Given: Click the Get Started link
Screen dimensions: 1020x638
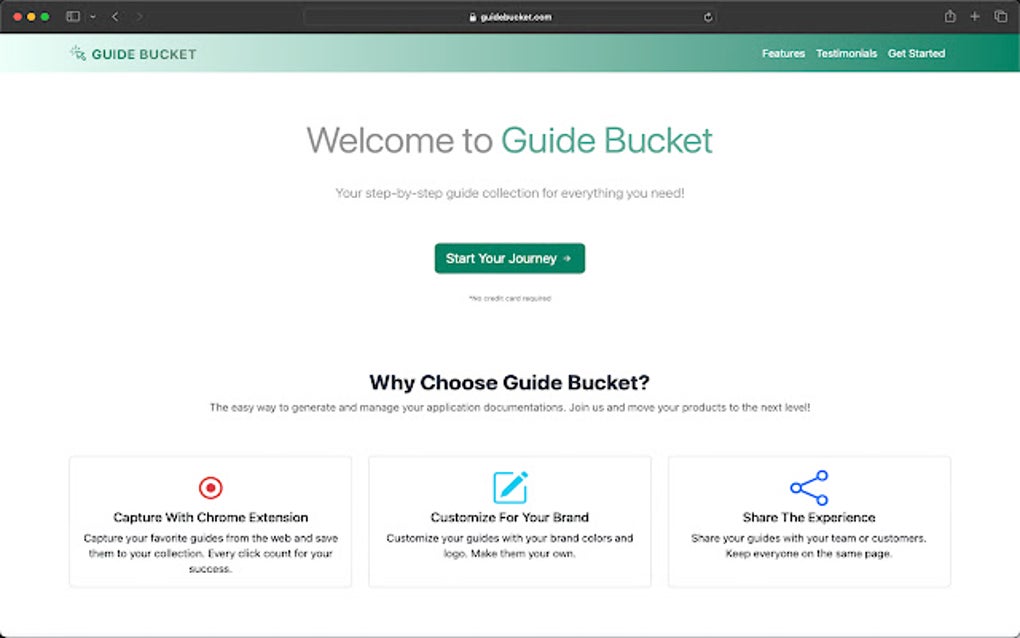Looking at the screenshot, I should click(x=916, y=53).
